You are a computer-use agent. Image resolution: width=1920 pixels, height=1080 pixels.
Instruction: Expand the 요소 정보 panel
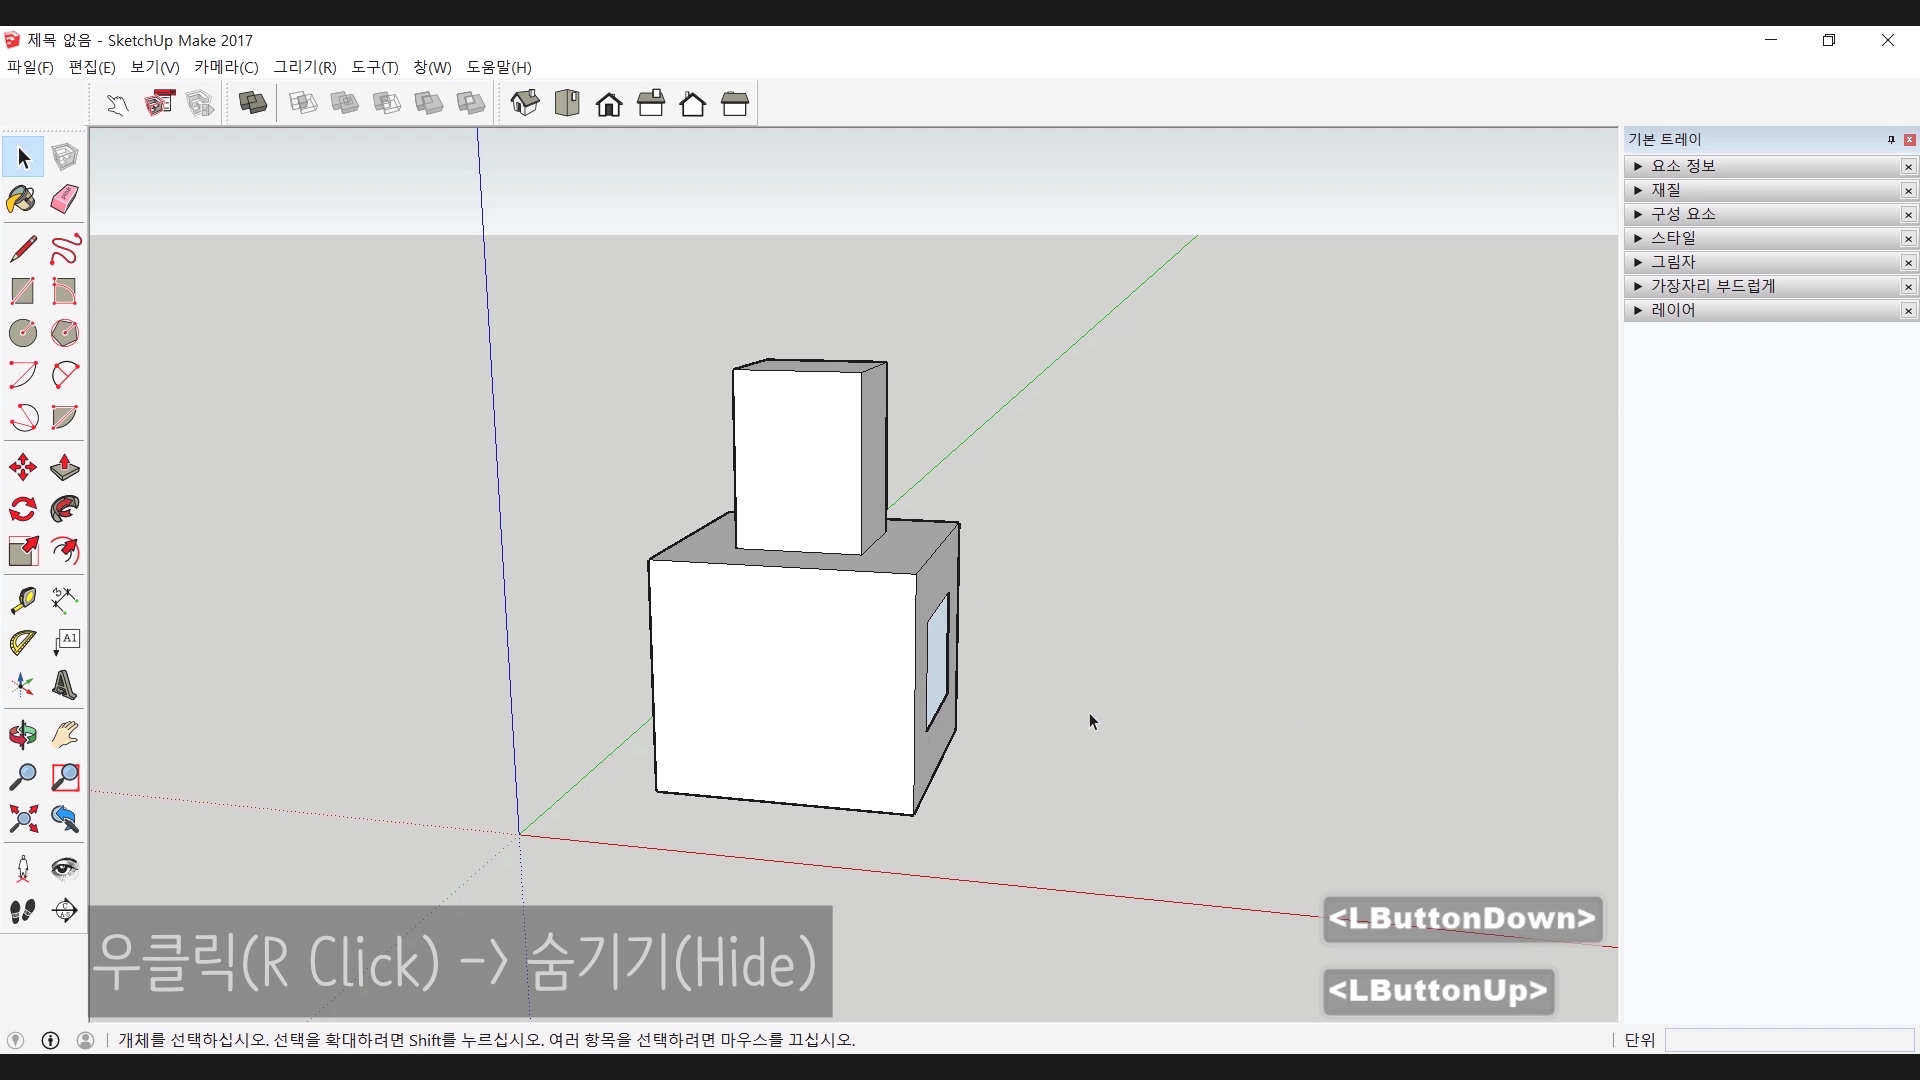[1683, 166]
